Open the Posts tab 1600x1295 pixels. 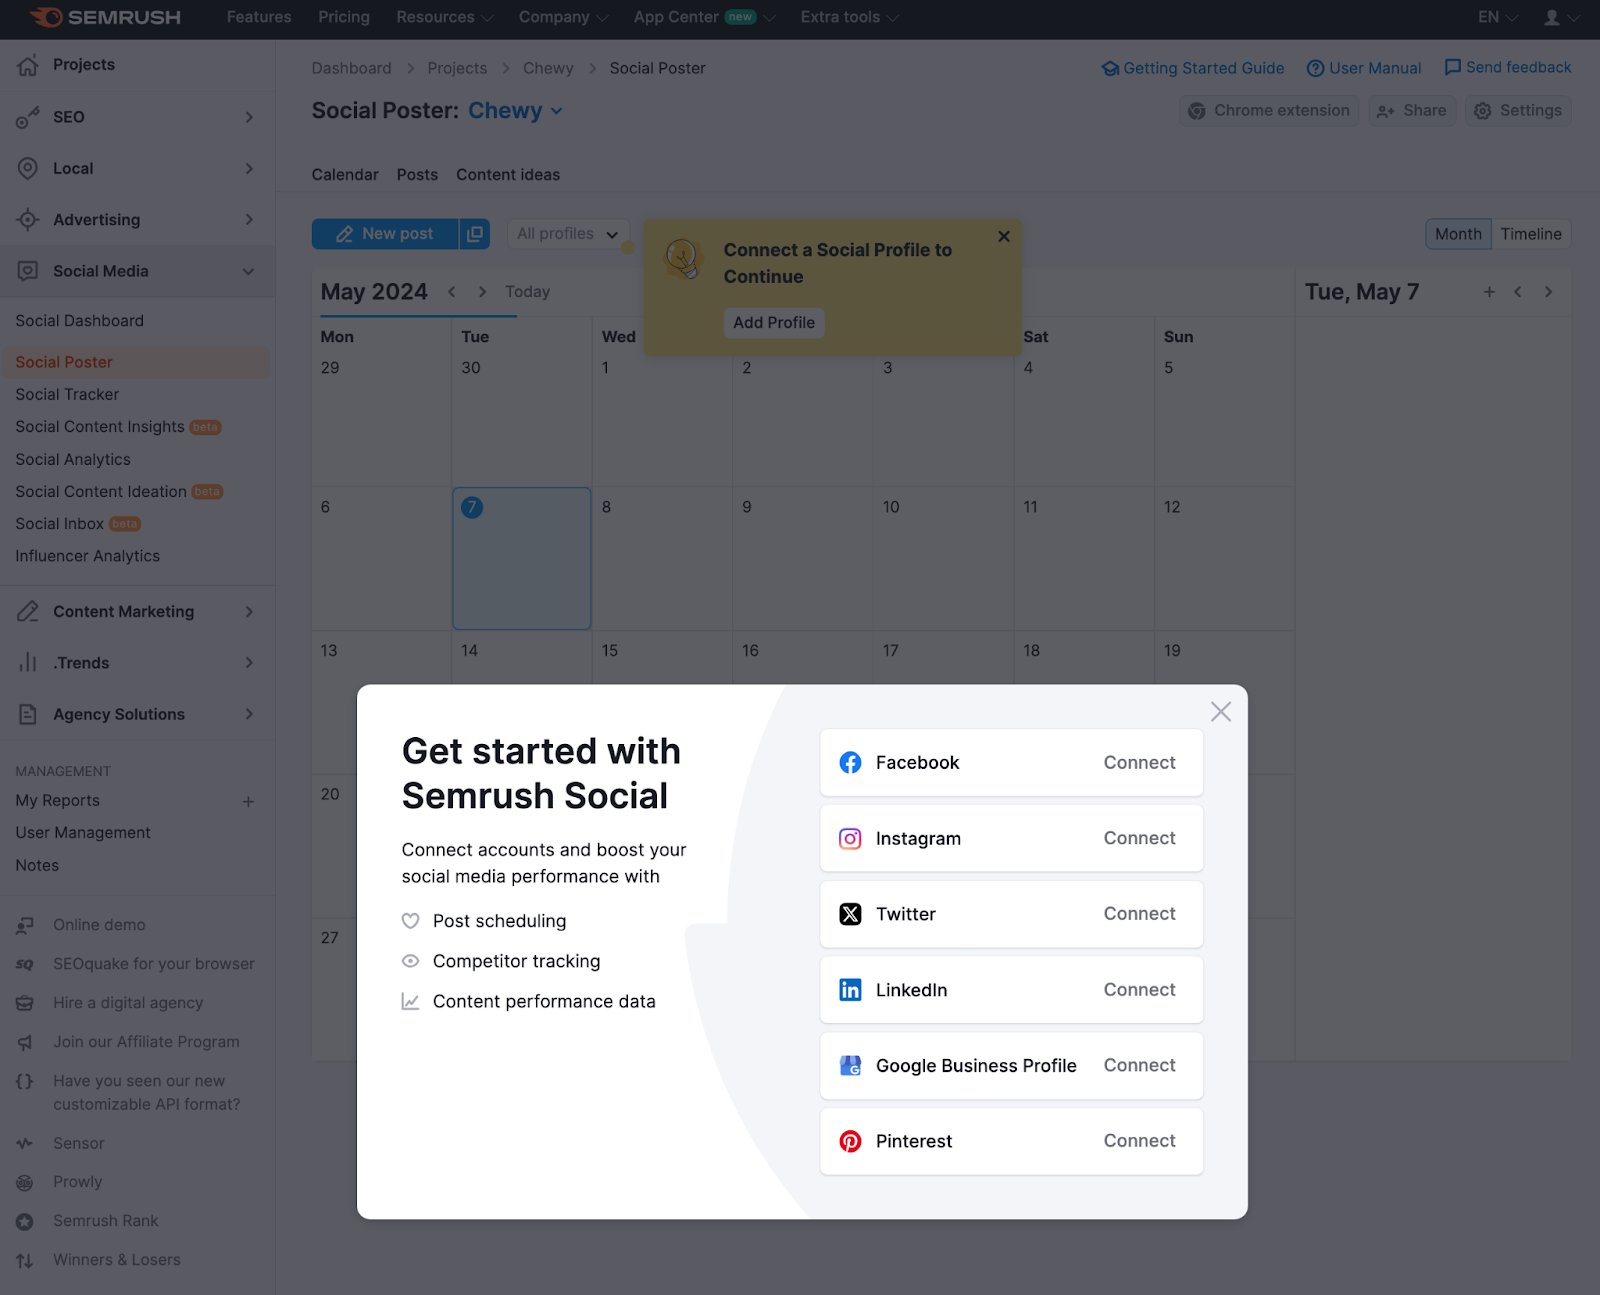click(x=417, y=175)
